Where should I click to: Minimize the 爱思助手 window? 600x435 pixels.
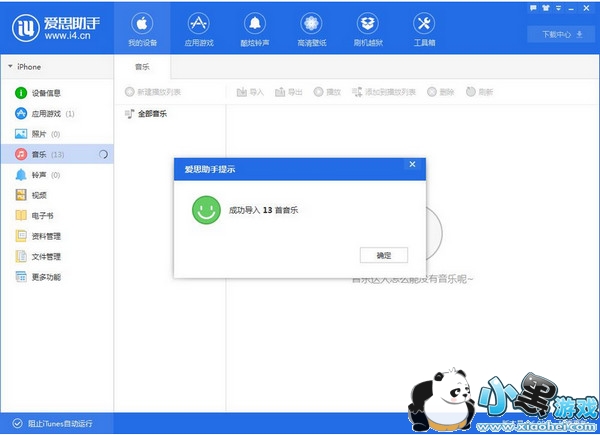click(x=571, y=8)
